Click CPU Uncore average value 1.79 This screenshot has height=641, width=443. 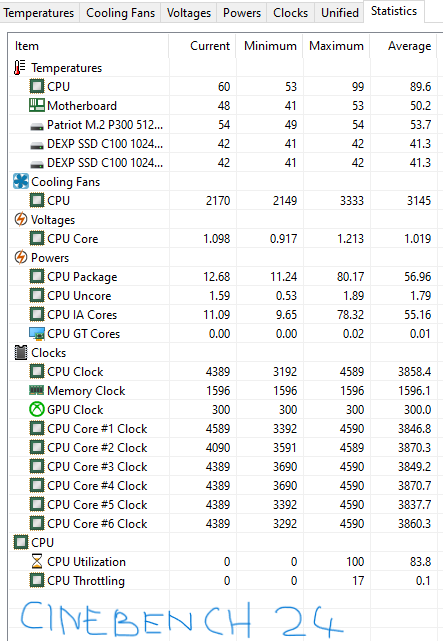(x=421, y=296)
